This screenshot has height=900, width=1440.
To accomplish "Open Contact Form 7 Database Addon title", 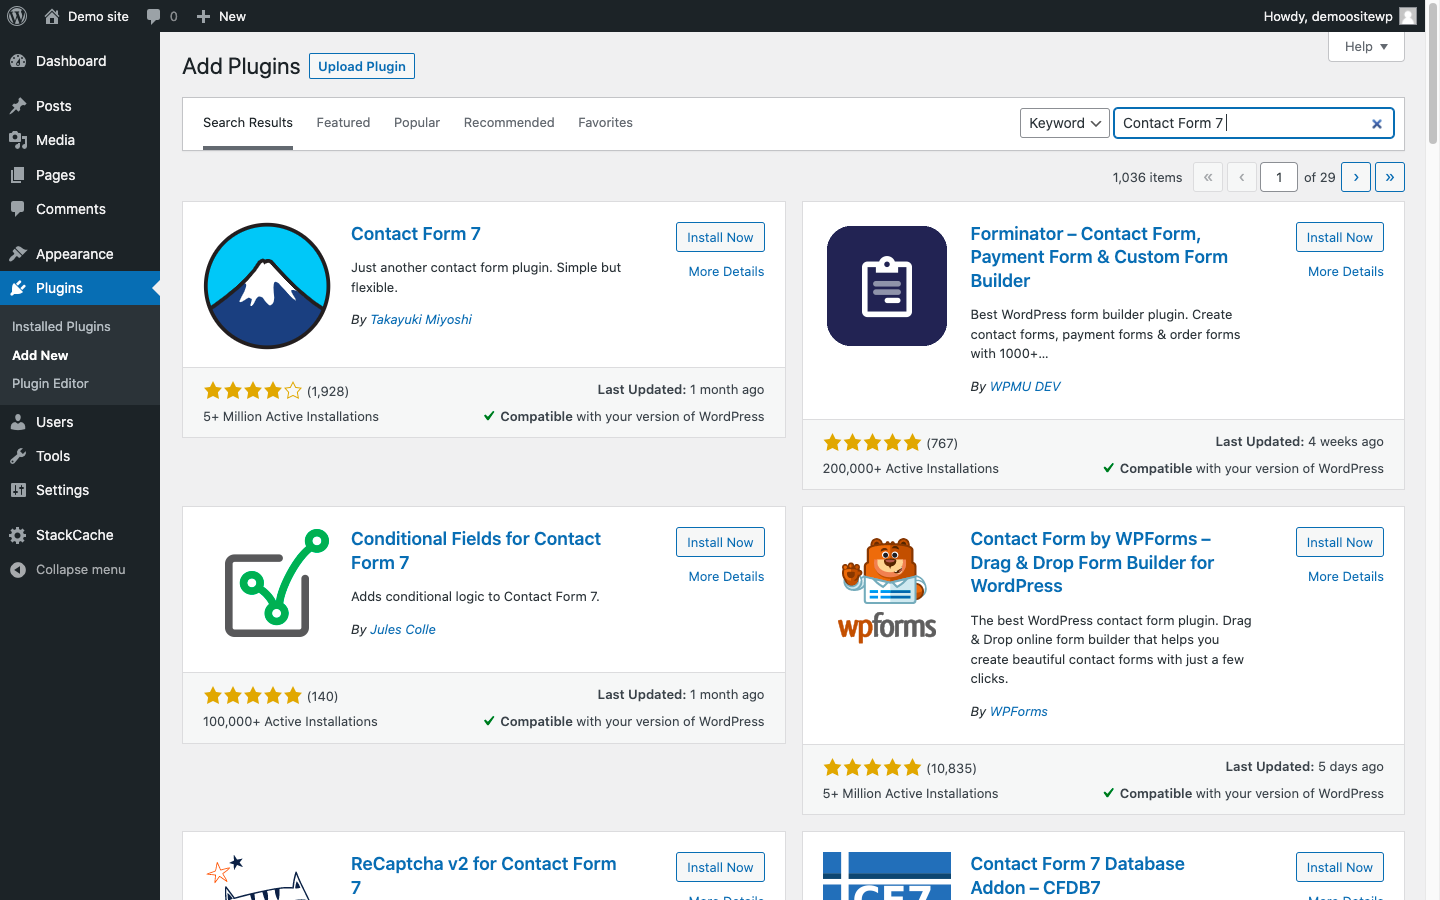I will [1077, 876].
